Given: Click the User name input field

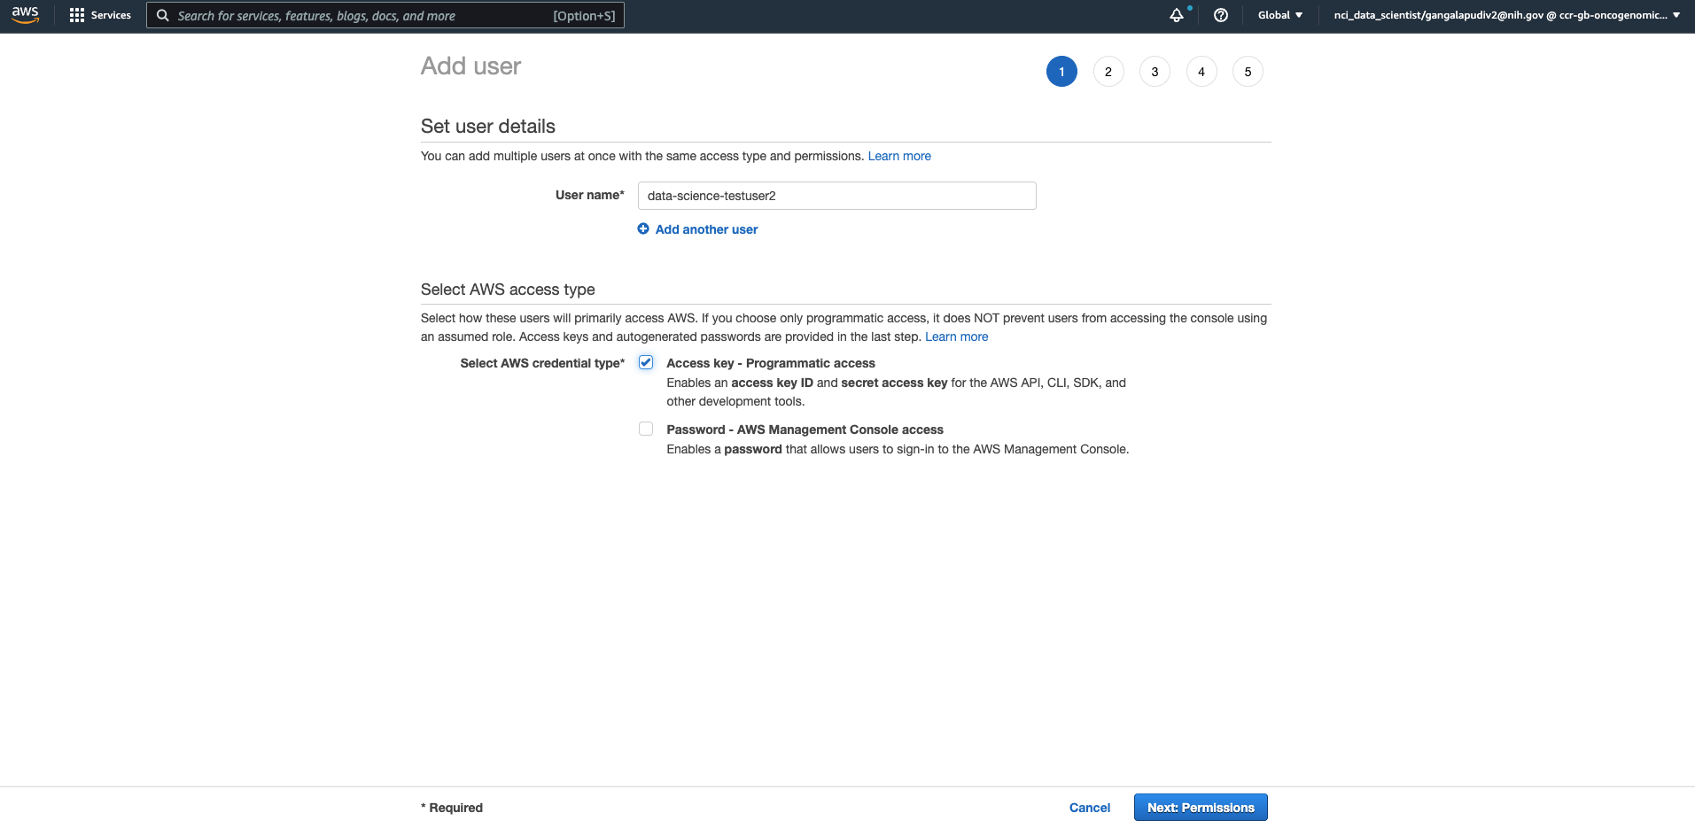Looking at the screenshot, I should pyautogui.click(x=836, y=196).
